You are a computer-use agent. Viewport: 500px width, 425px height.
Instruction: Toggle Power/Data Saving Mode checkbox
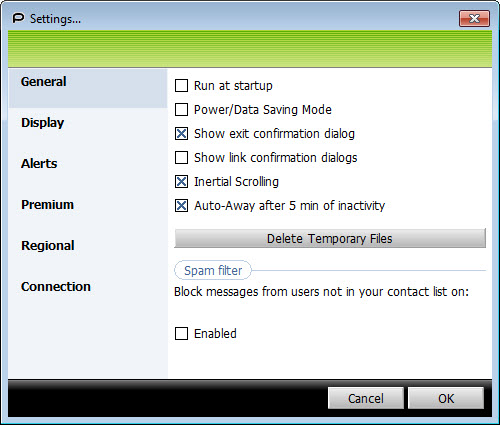pyautogui.click(x=181, y=110)
